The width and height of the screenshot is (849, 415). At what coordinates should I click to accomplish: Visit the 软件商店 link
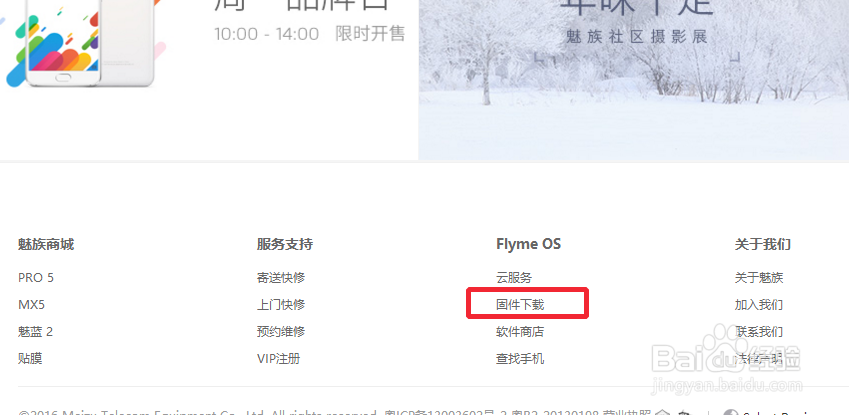point(520,332)
